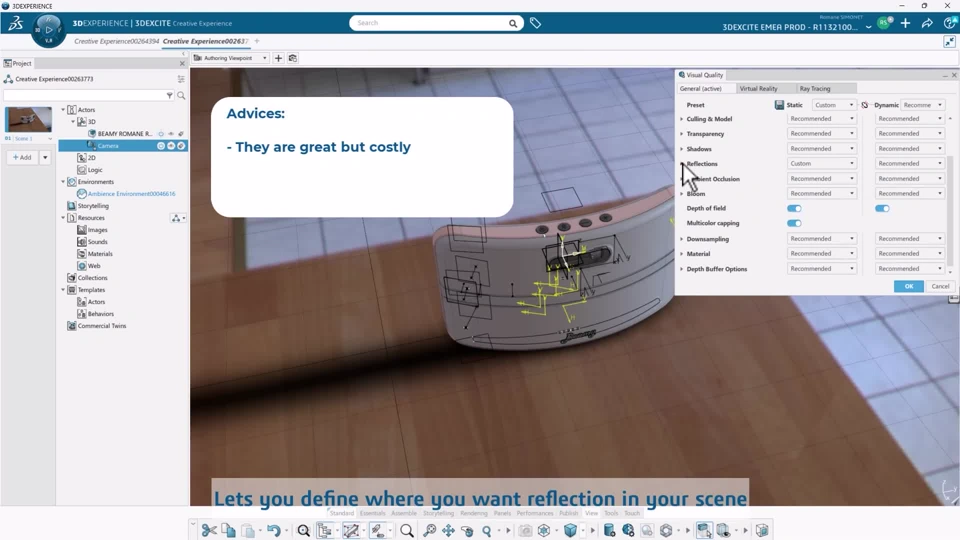Switch to the Virtual Reality tab
The width and height of the screenshot is (960, 540).
click(x=758, y=89)
